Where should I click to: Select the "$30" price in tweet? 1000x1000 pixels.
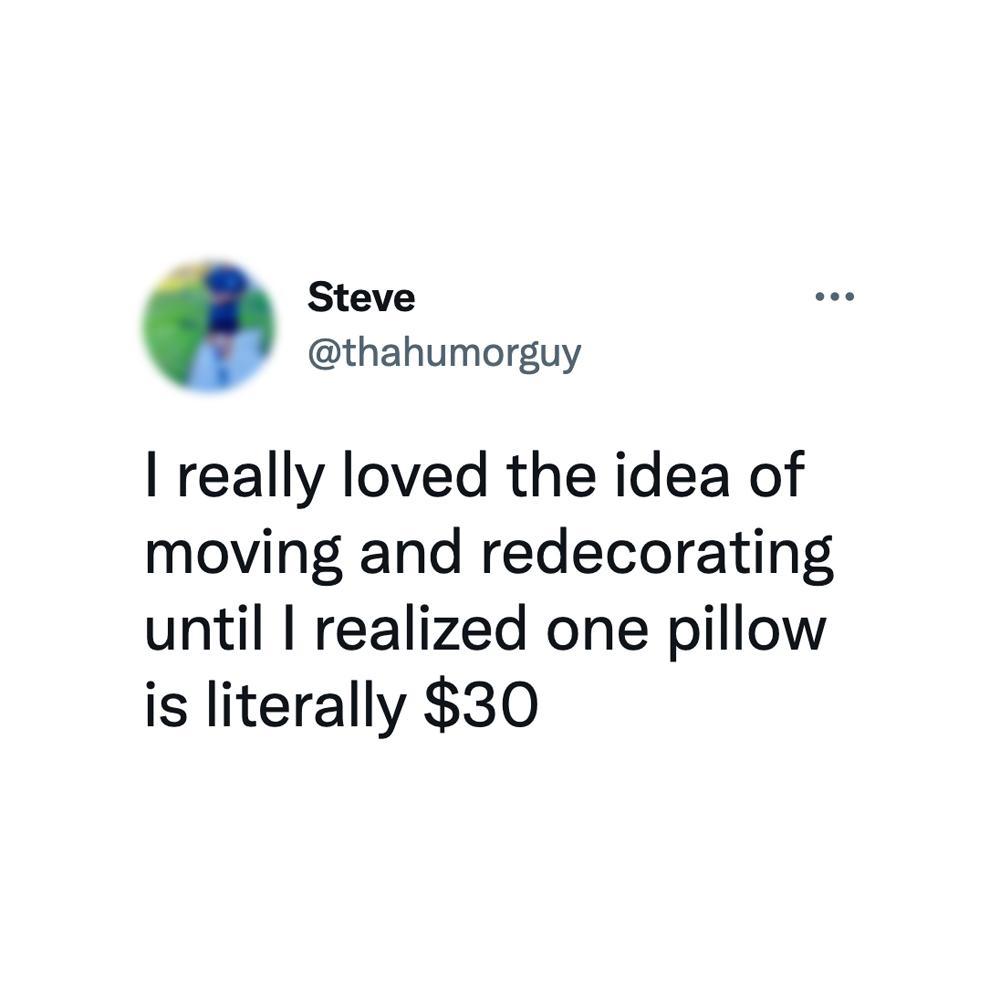coord(482,707)
